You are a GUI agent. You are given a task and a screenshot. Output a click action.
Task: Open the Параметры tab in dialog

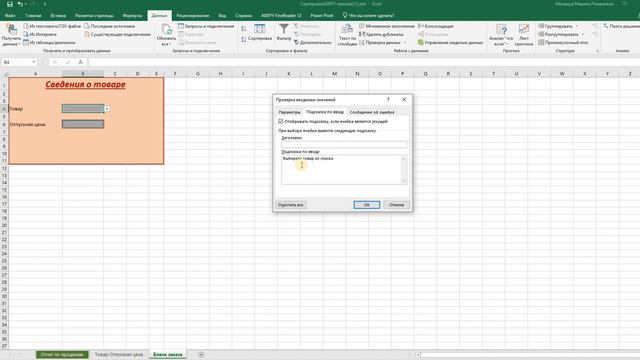289,112
